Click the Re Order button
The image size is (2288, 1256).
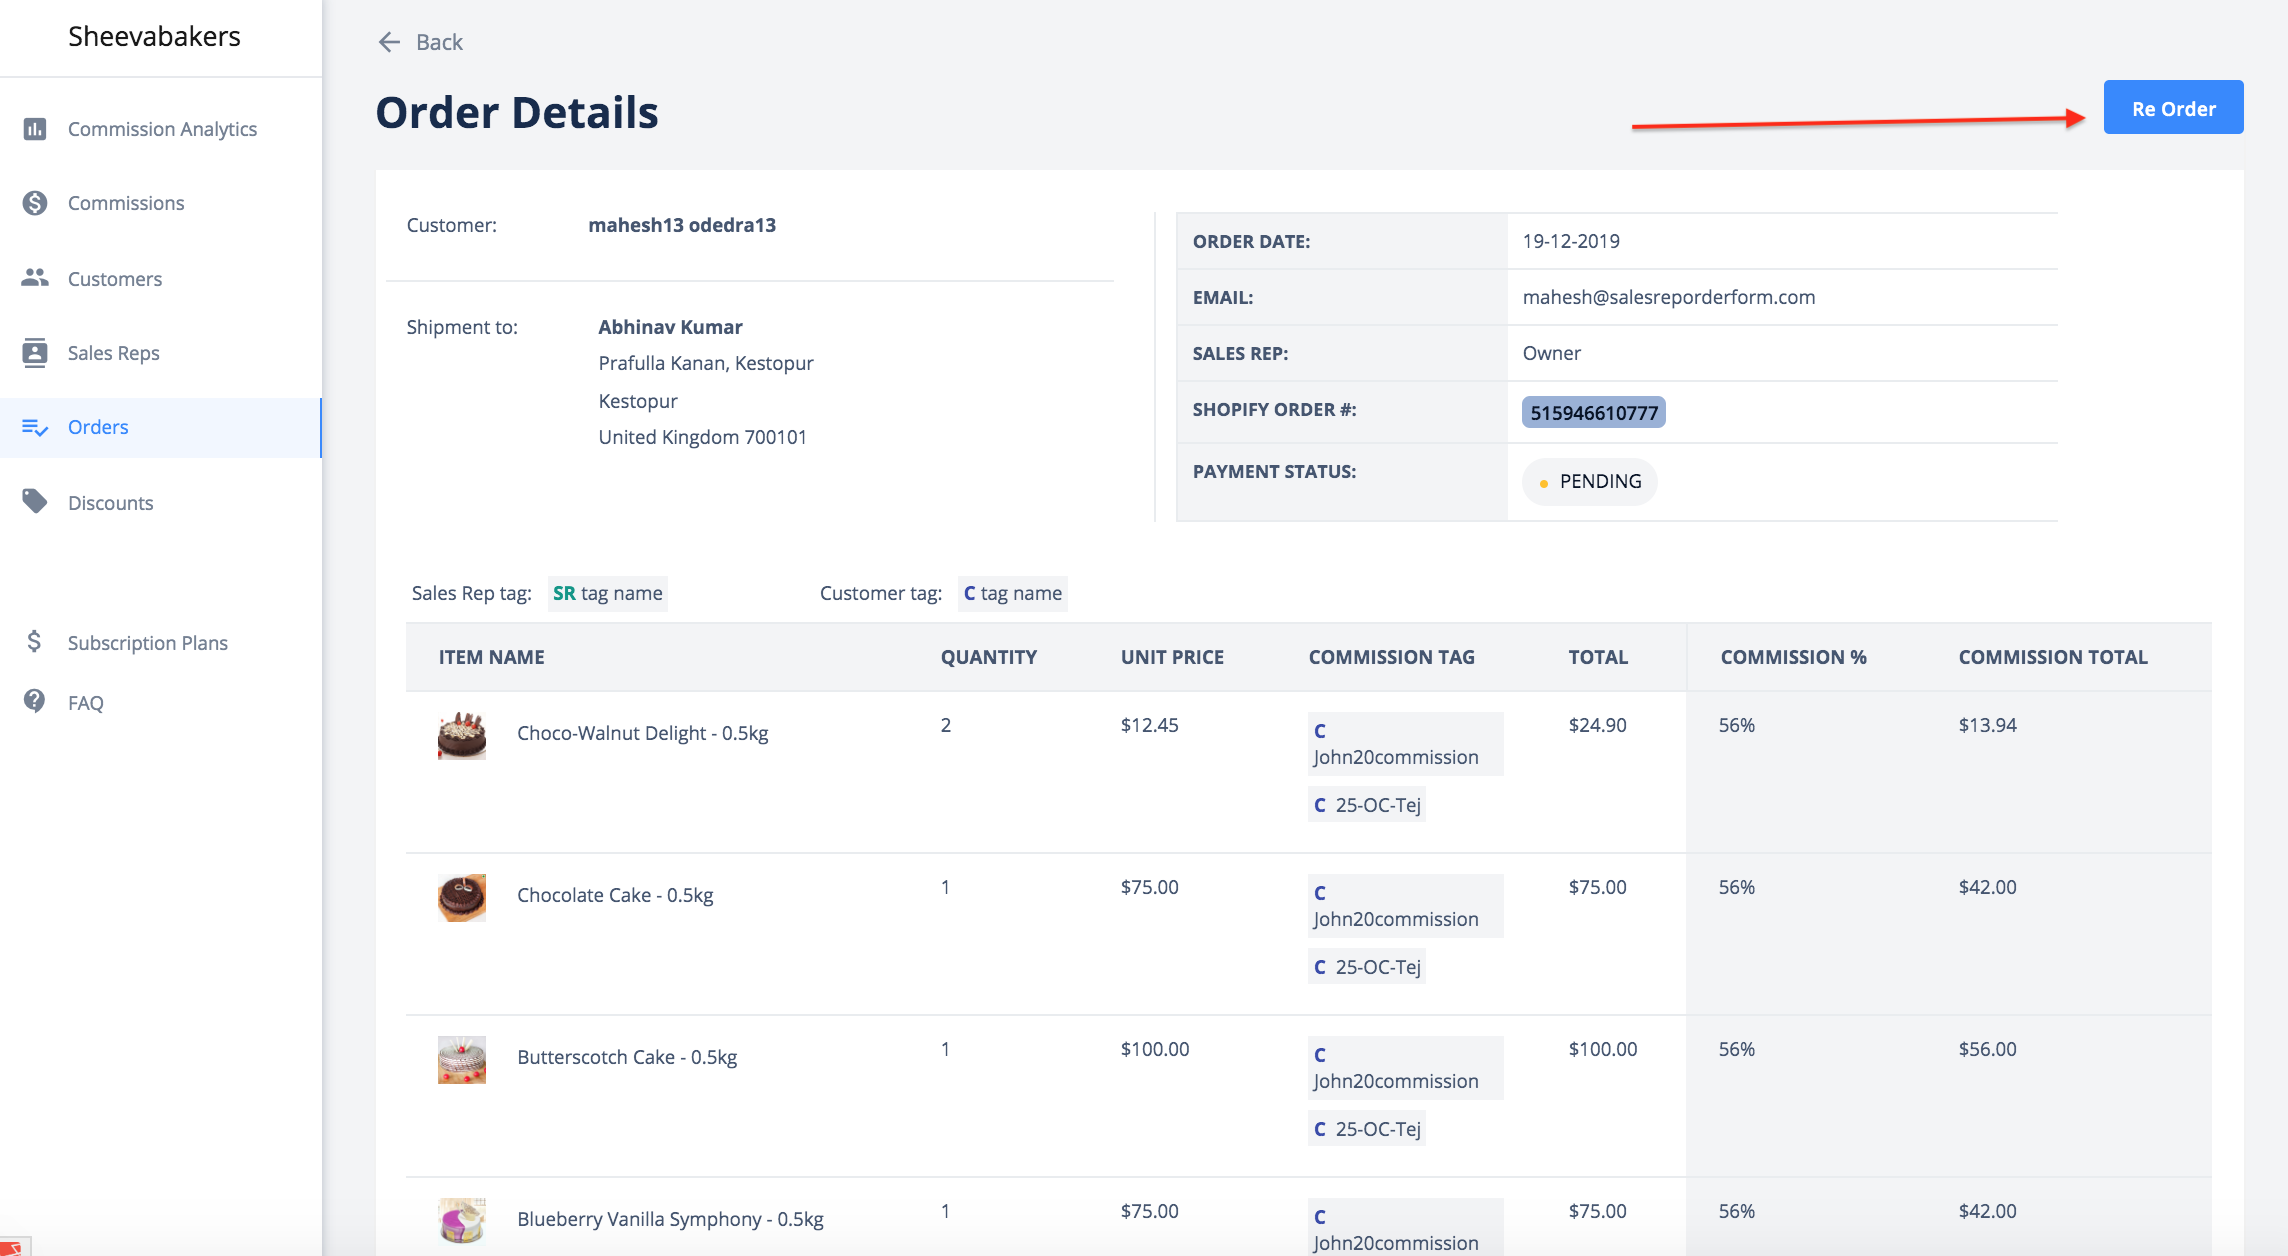pyautogui.click(x=2174, y=108)
